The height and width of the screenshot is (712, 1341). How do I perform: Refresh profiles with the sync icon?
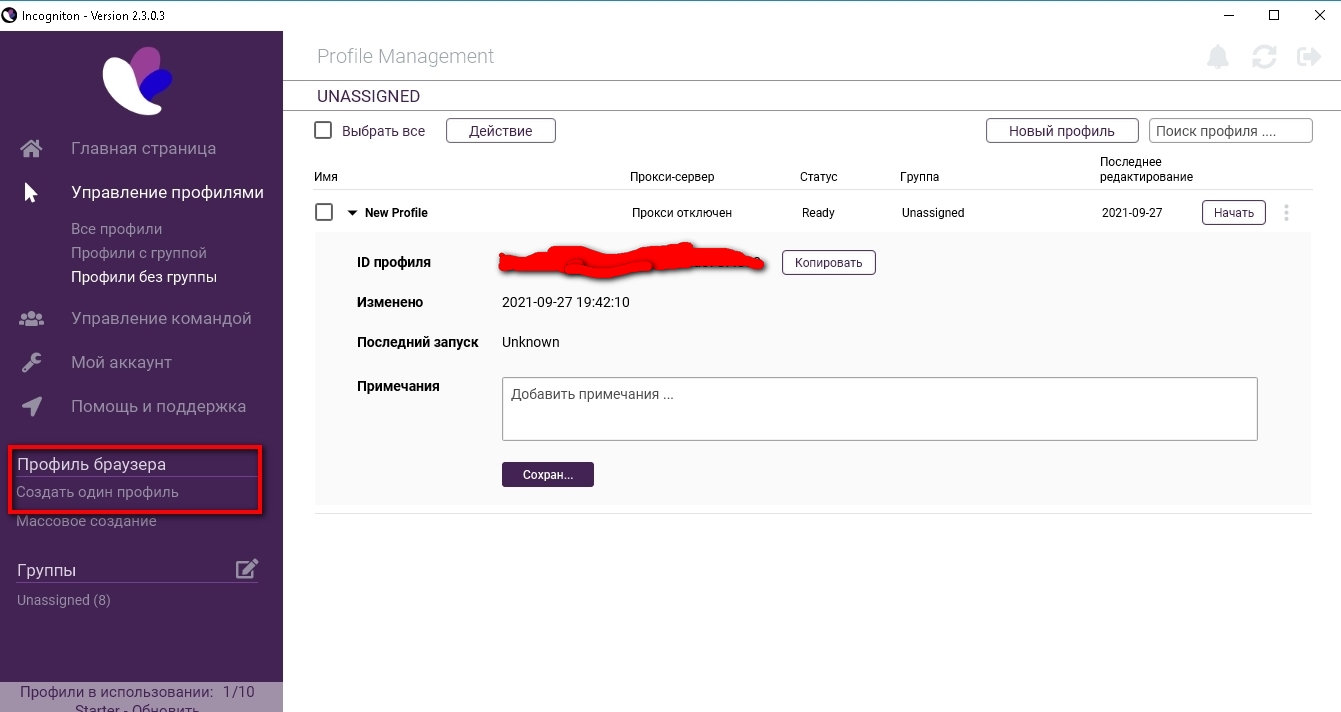click(x=1264, y=57)
